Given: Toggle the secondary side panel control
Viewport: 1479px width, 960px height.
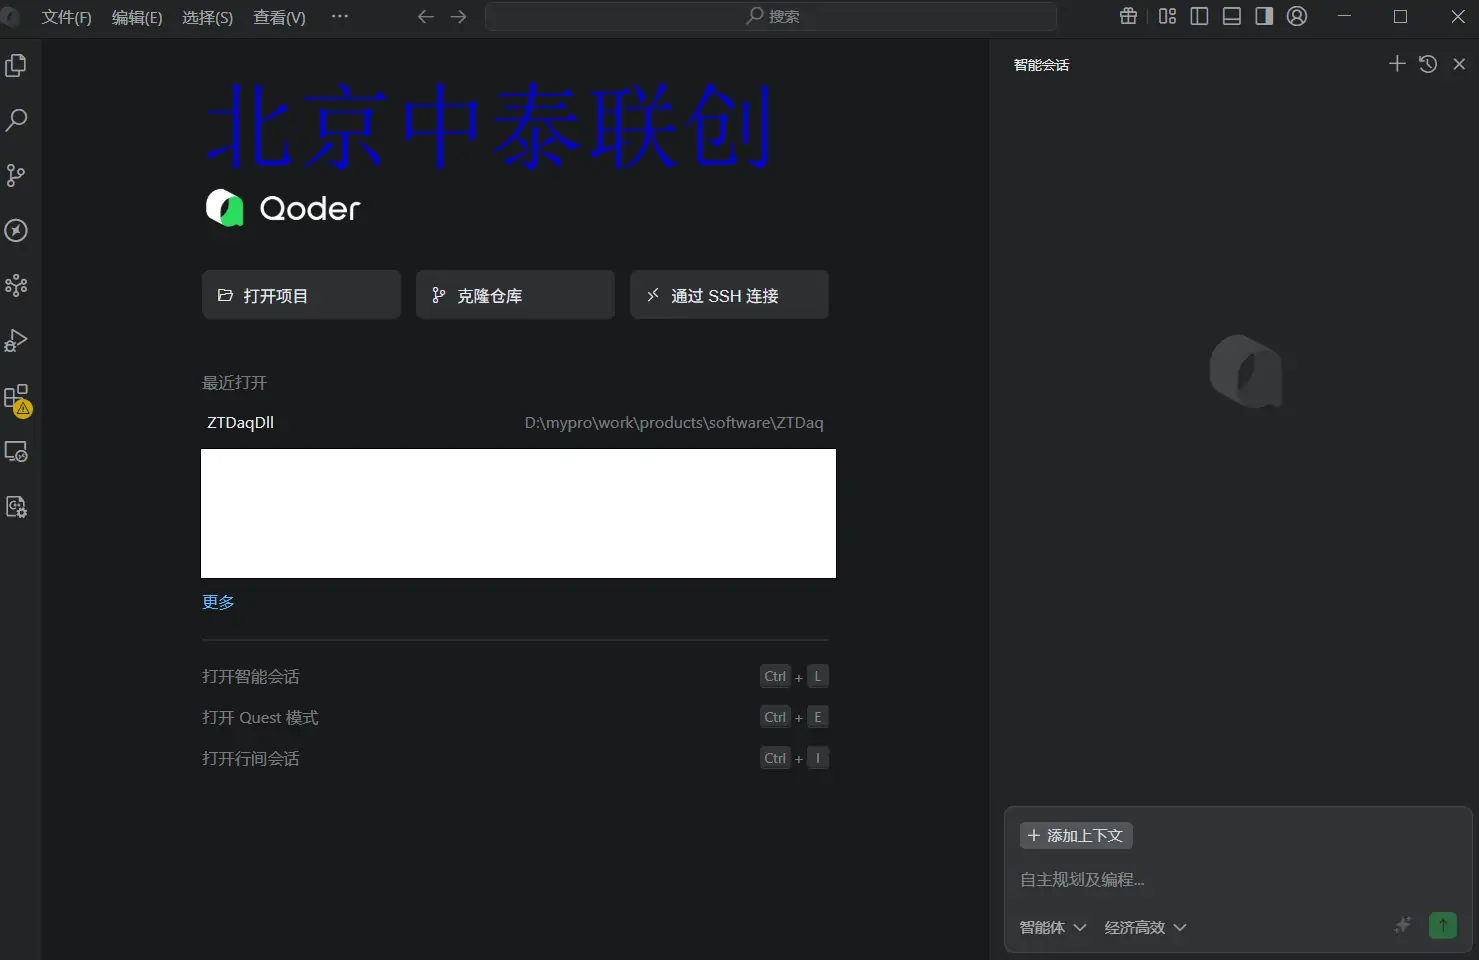Looking at the screenshot, I should [1264, 16].
